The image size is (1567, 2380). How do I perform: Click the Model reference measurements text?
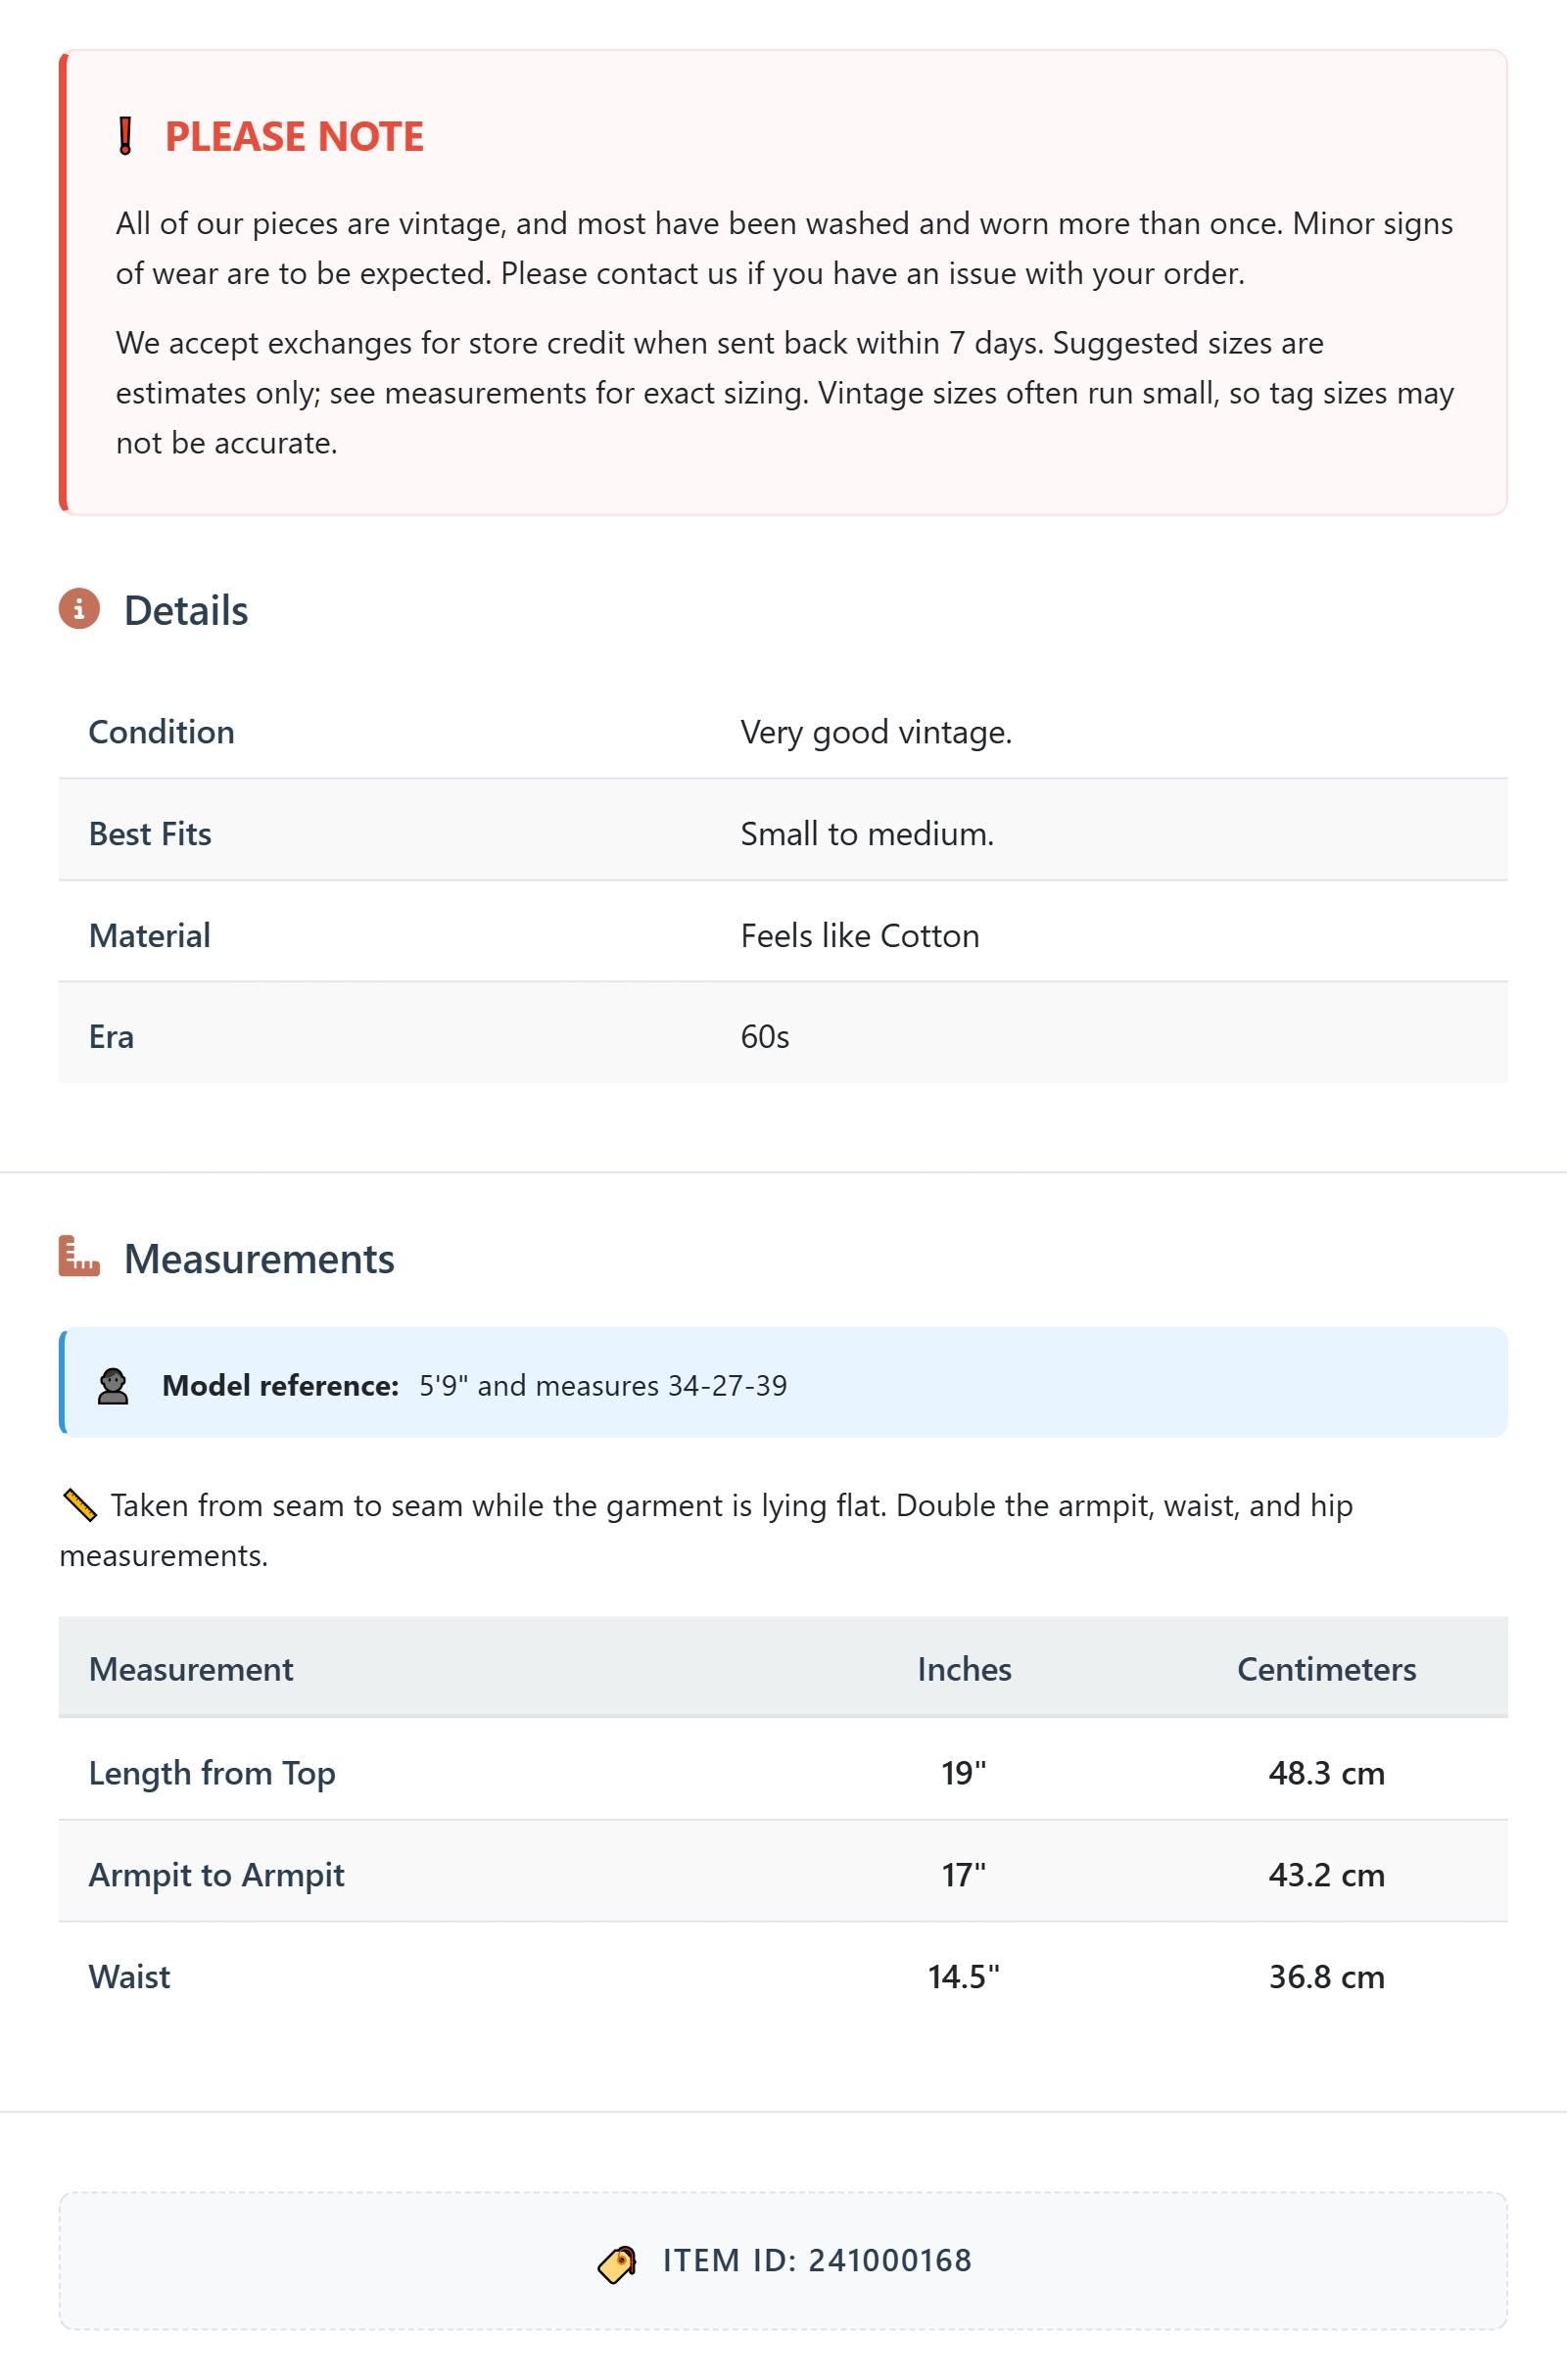click(603, 1385)
